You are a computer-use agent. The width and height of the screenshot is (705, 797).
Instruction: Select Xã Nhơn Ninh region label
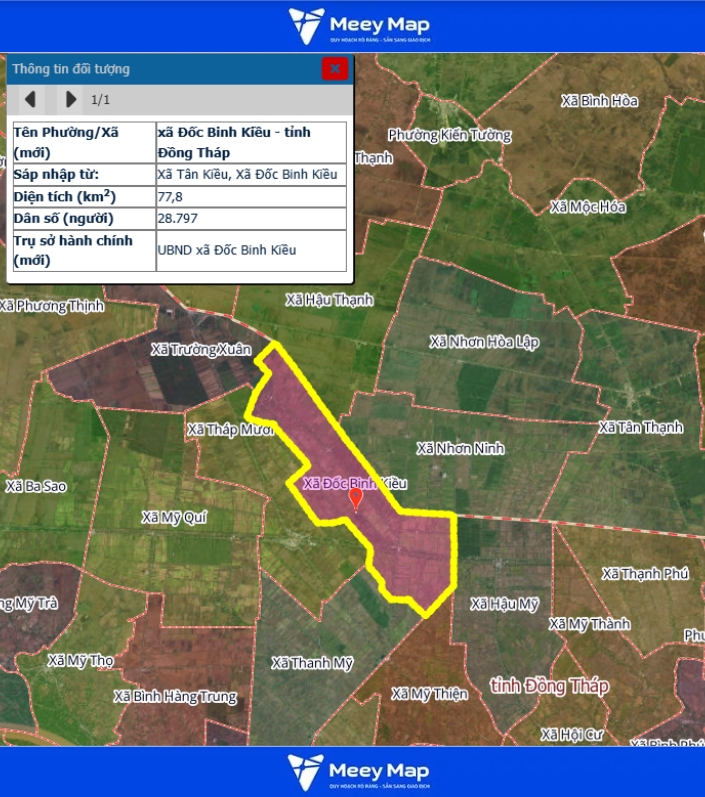460,448
